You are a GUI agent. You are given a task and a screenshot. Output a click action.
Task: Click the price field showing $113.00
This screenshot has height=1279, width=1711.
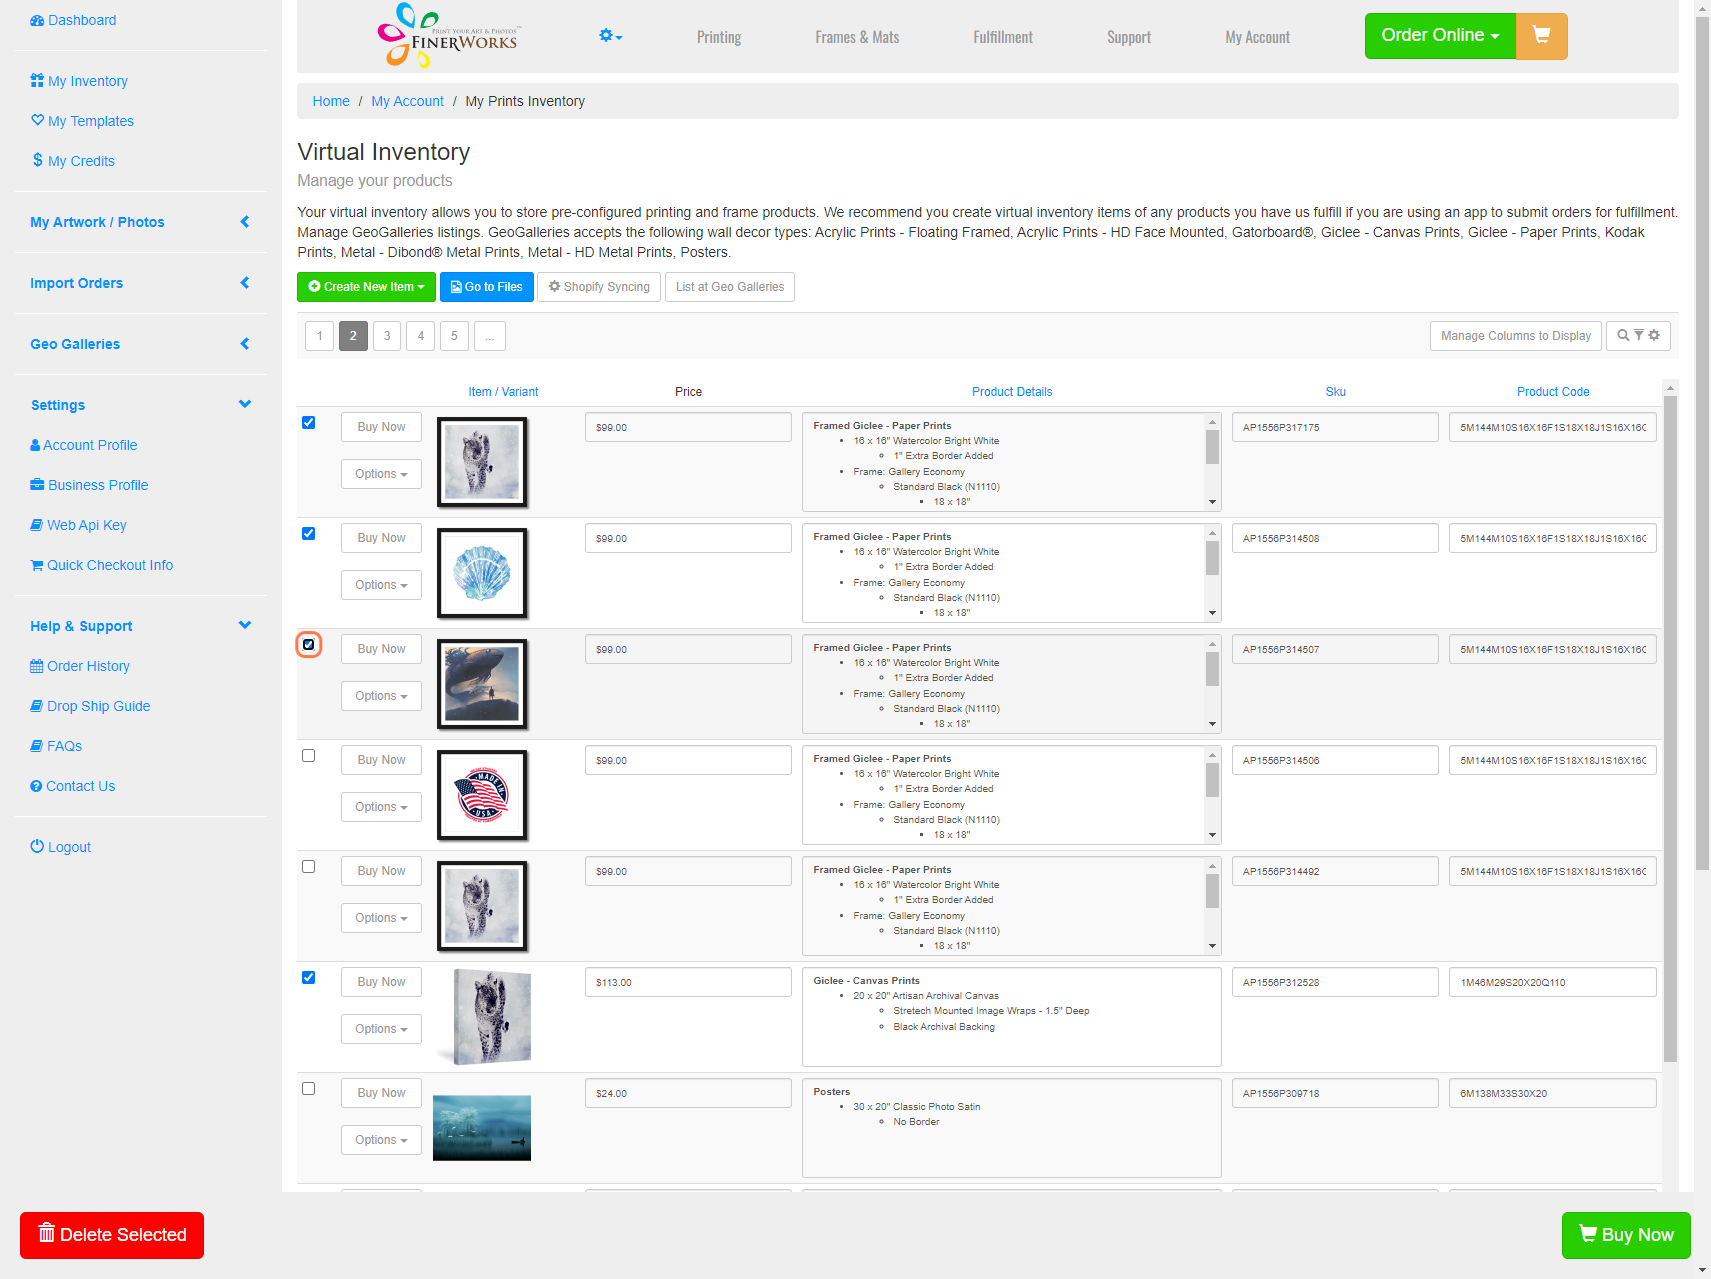688,982
